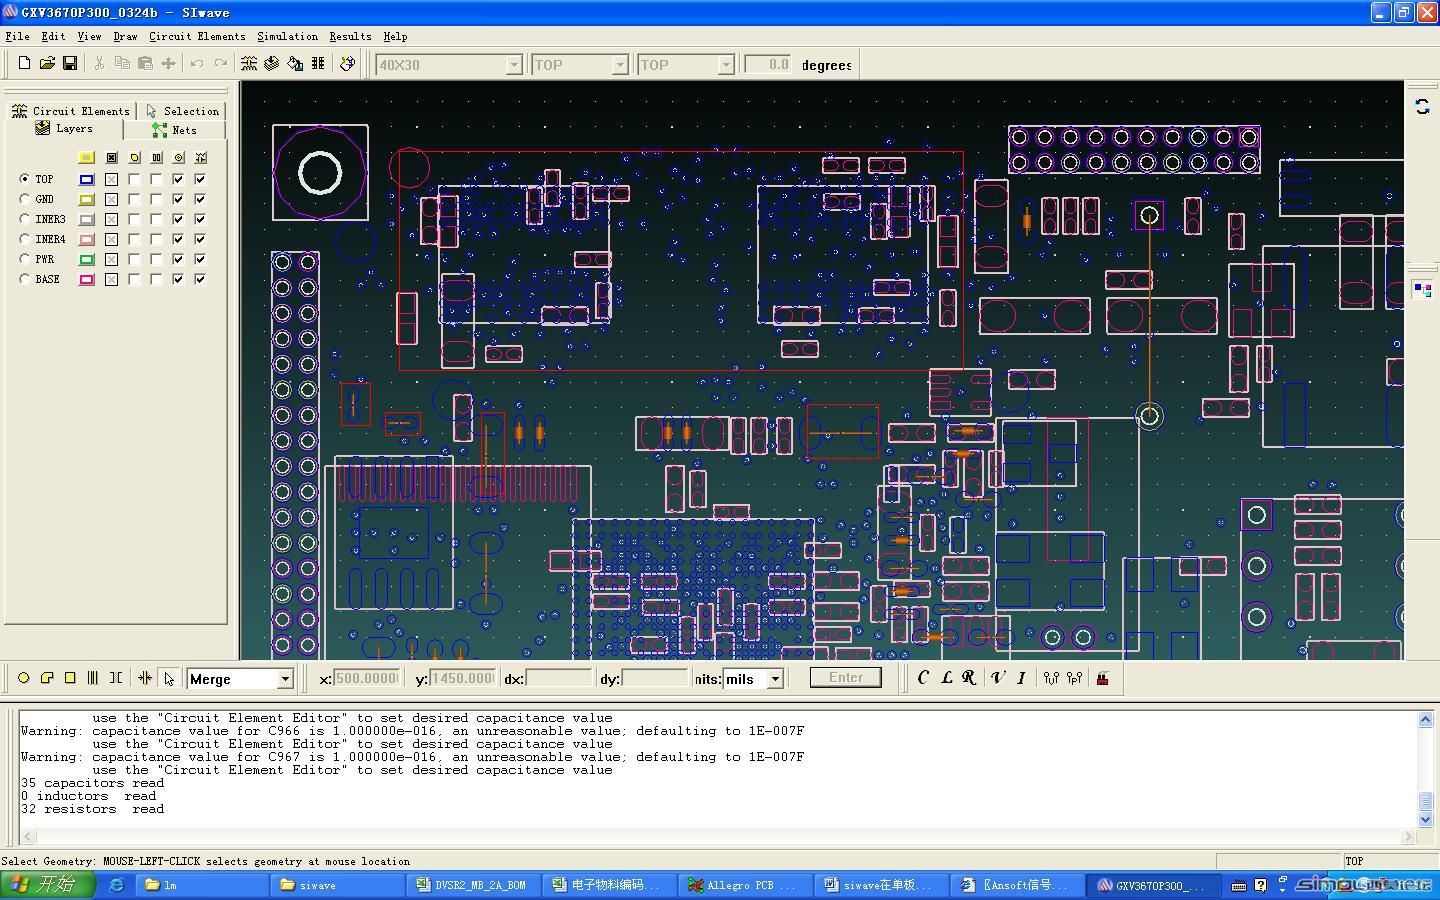Toggle first unchecked checkbox in GND row
Screen dimensions: 1440x900
(134, 199)
